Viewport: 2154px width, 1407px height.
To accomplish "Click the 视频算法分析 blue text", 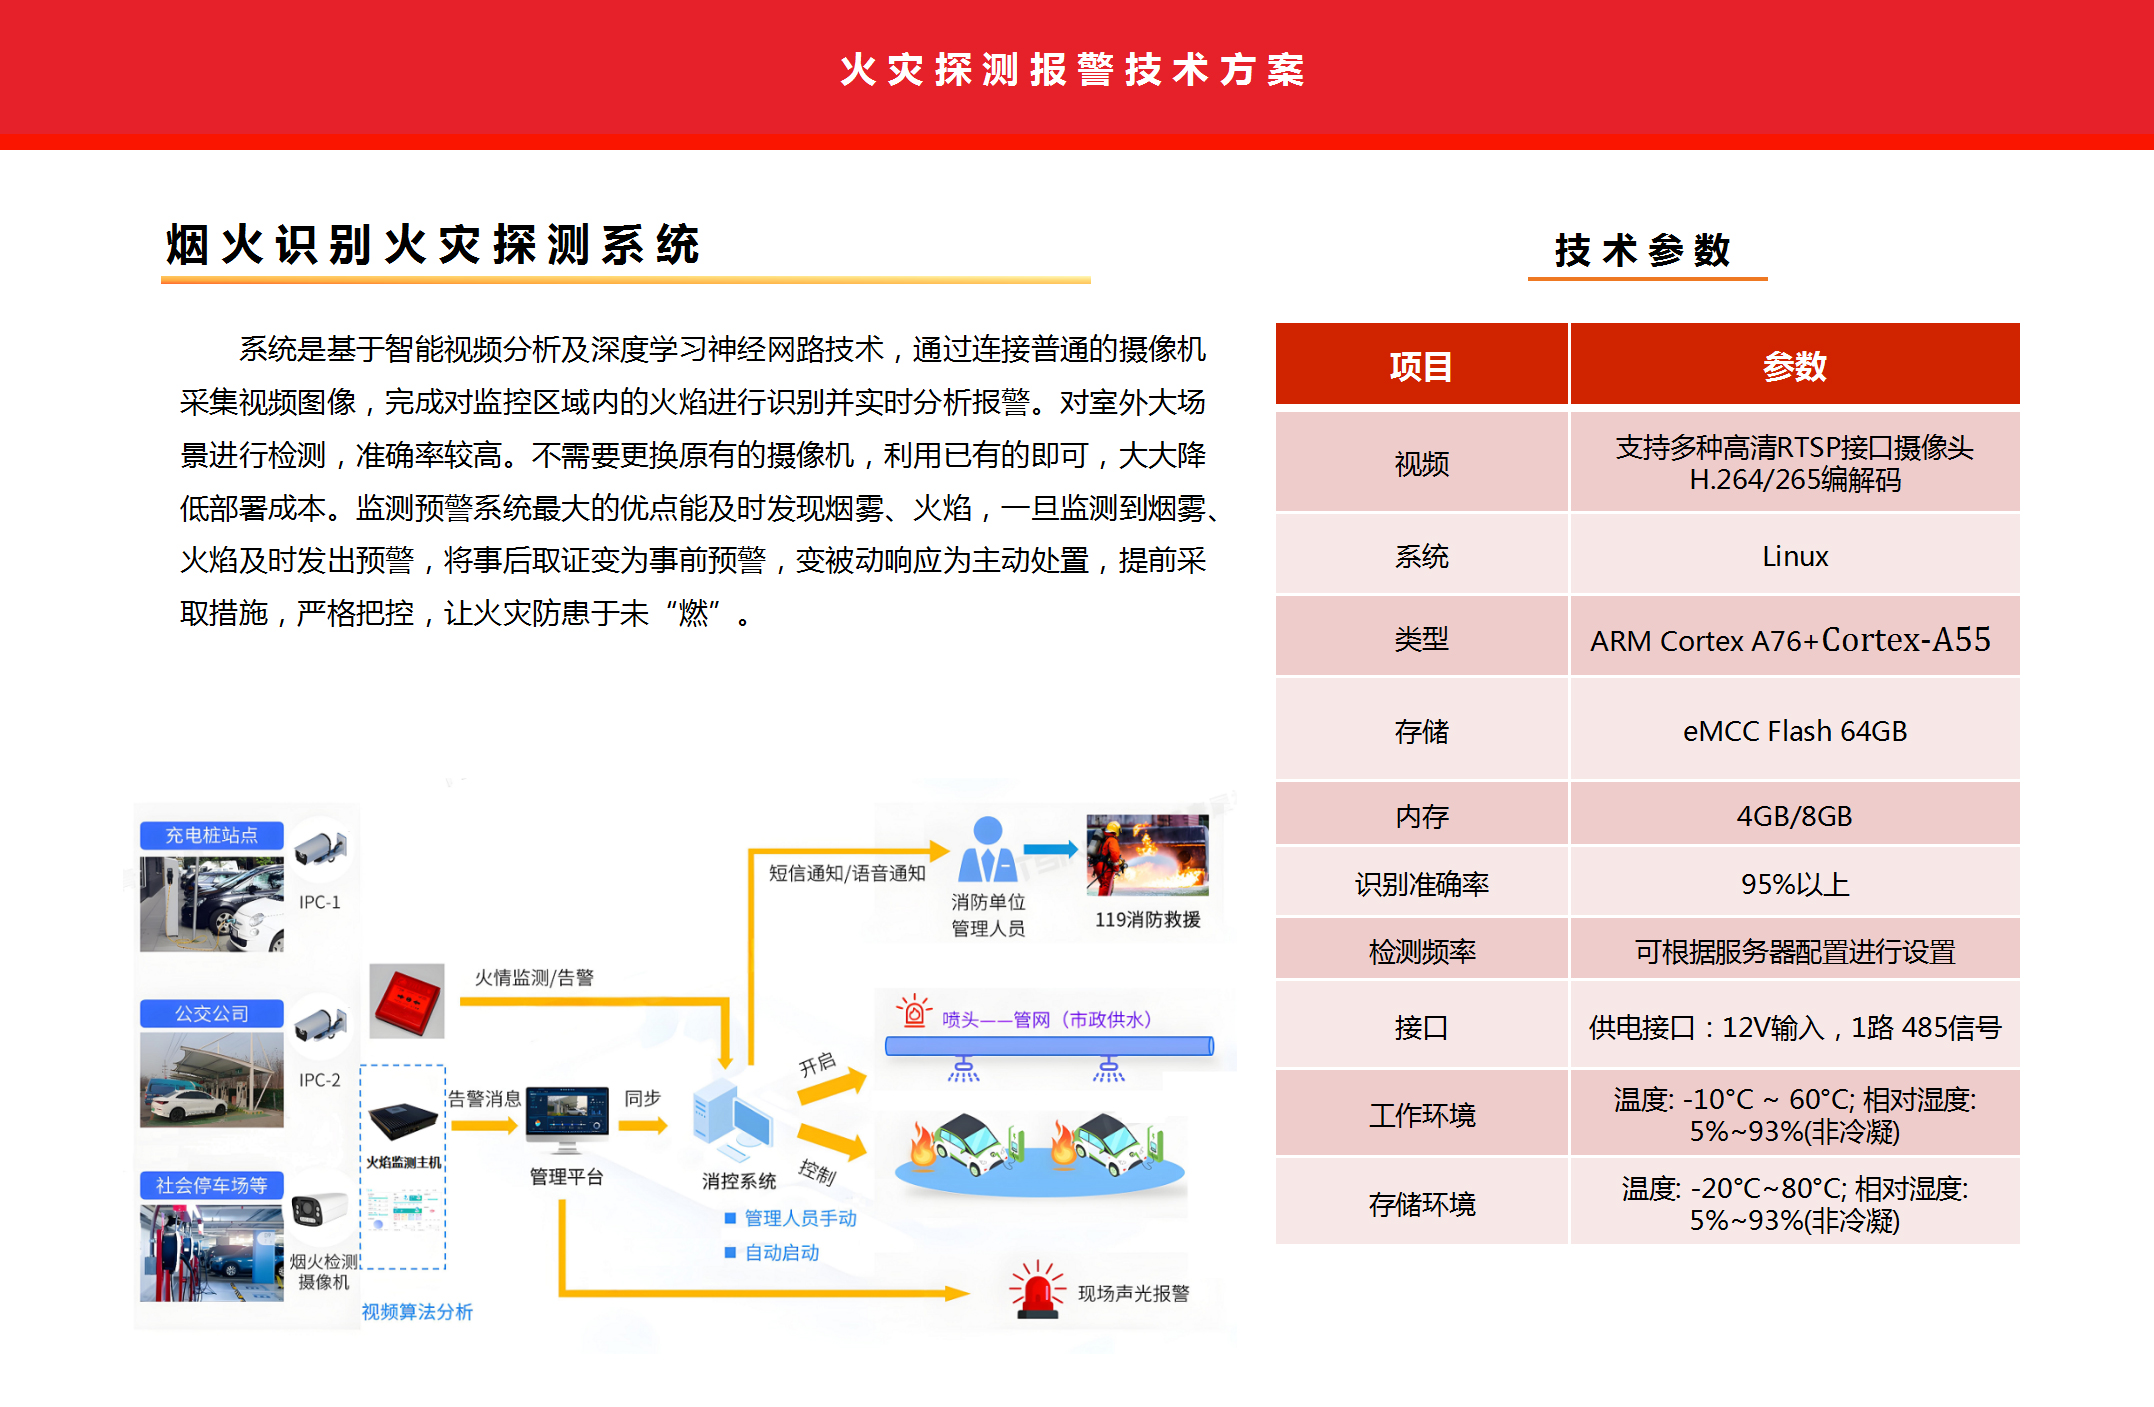I will point(417,1311).
